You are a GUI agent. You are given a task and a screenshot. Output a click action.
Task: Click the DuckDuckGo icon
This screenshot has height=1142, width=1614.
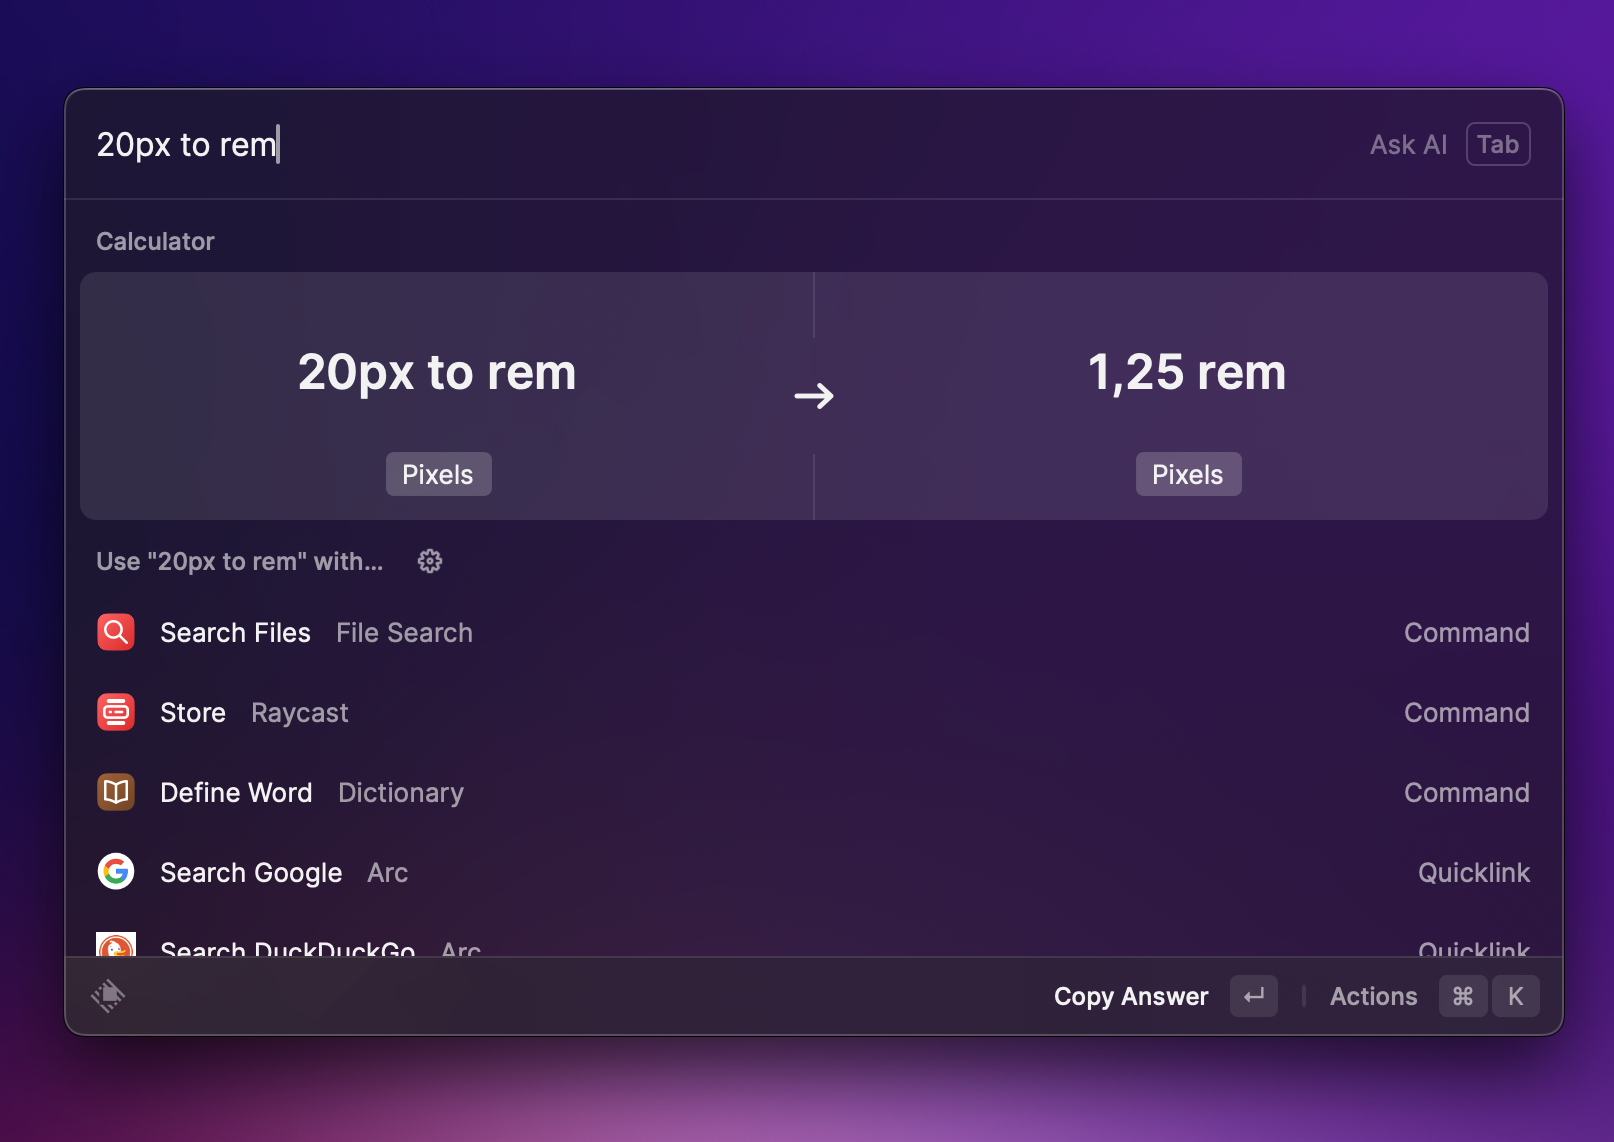tap(116, 945)
